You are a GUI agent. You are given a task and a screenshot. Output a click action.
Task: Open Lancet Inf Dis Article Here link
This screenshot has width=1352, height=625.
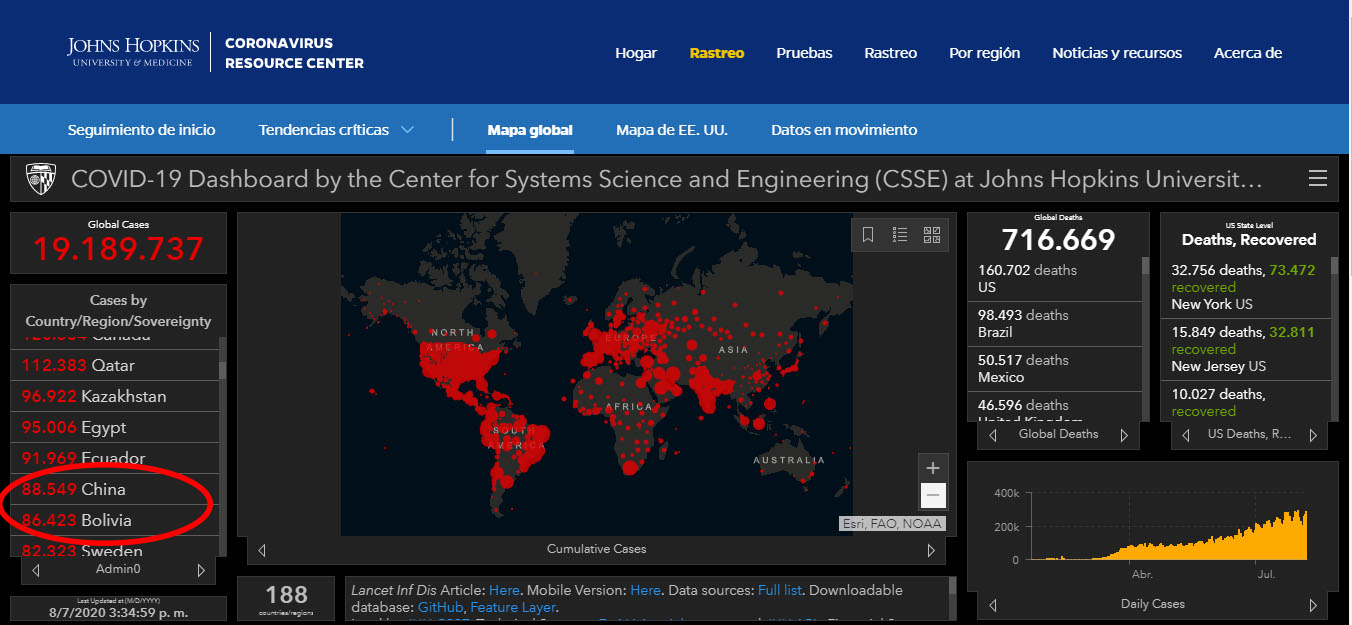(x=504, y=590)
